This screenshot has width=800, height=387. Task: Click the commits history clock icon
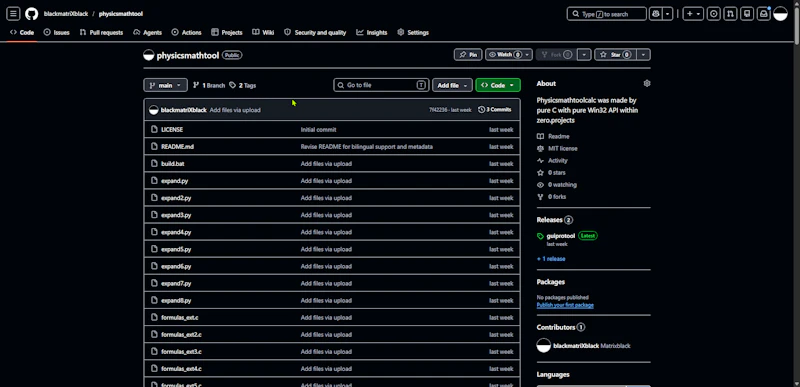click(x=481, y=110)
